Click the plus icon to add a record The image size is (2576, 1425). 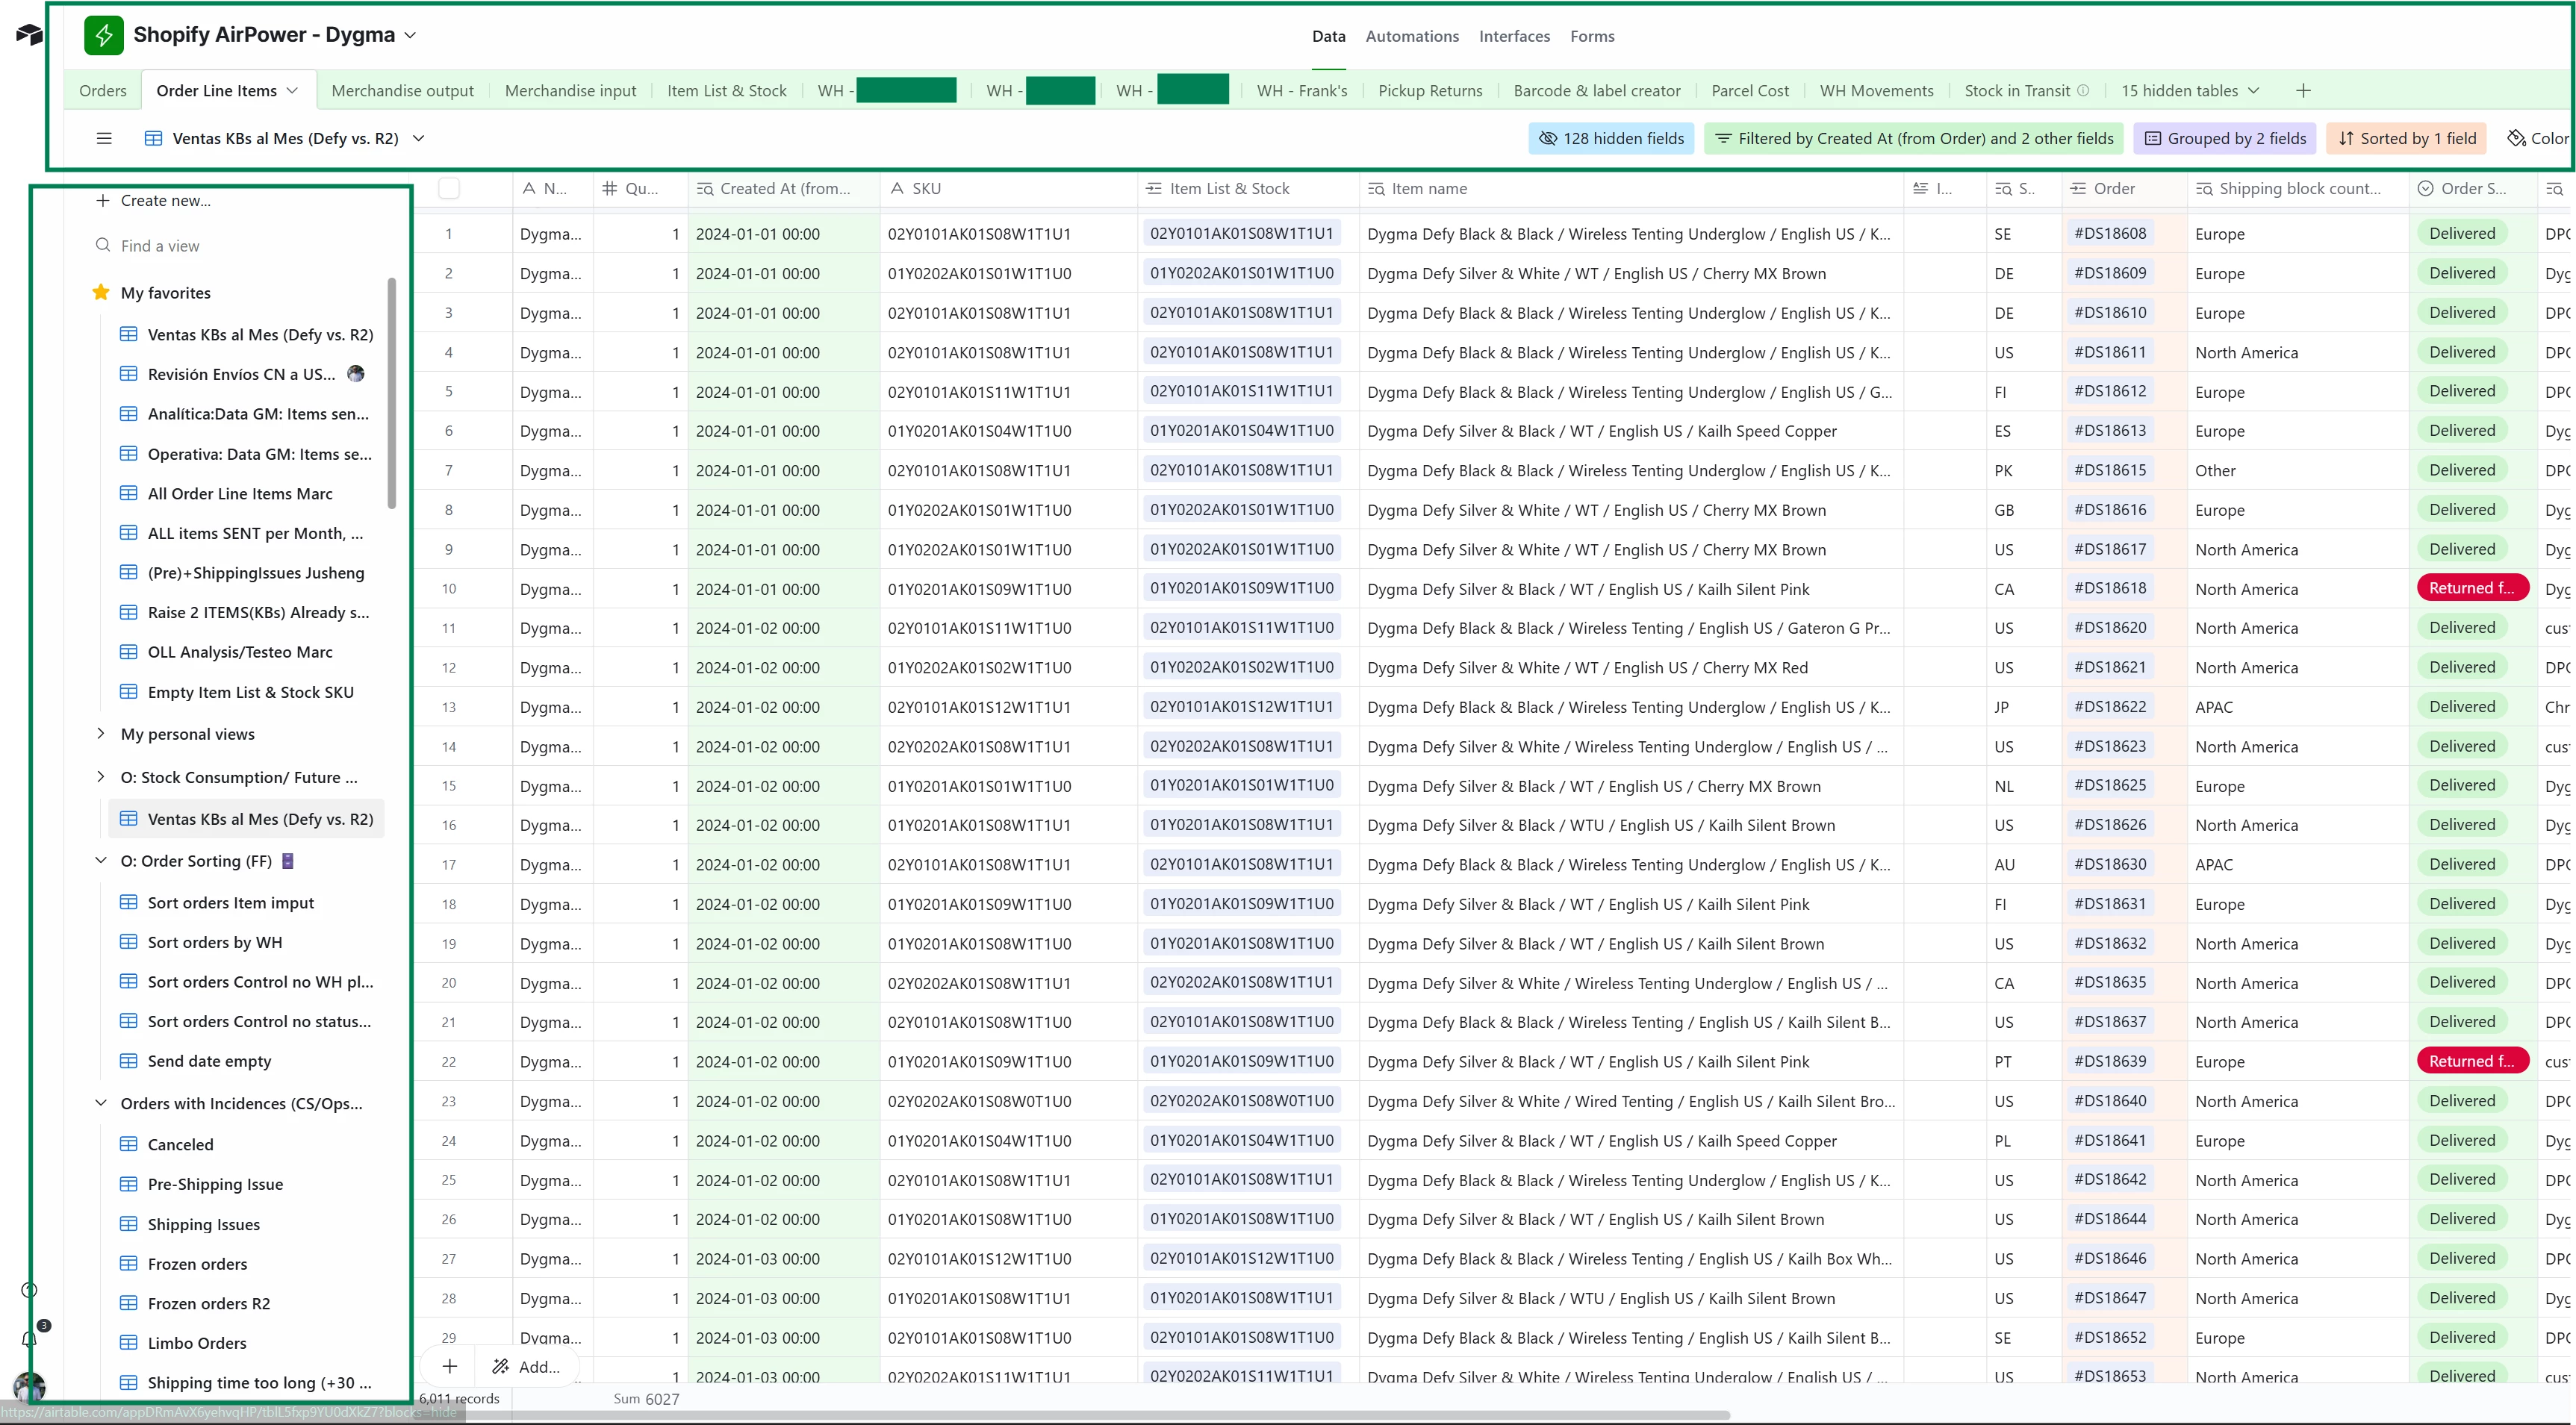pyautogui.click(x=450, y=1366)
